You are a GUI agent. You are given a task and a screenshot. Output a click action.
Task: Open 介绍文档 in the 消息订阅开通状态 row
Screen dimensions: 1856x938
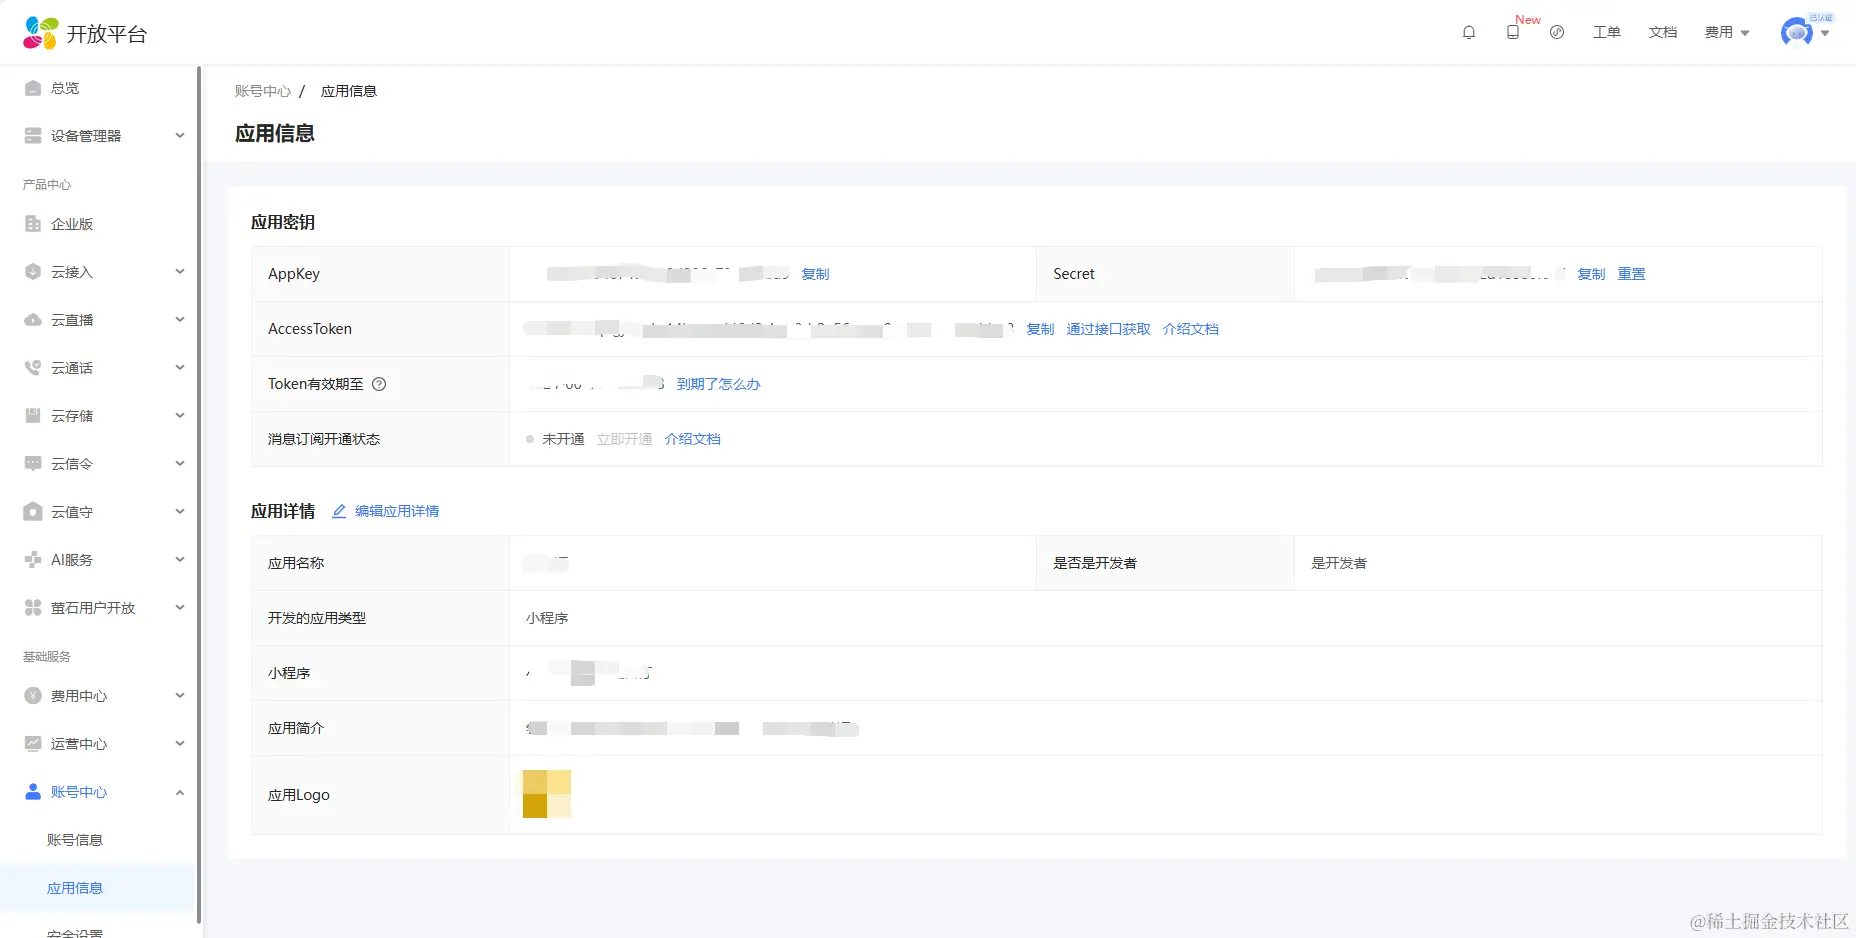(692, 439)
